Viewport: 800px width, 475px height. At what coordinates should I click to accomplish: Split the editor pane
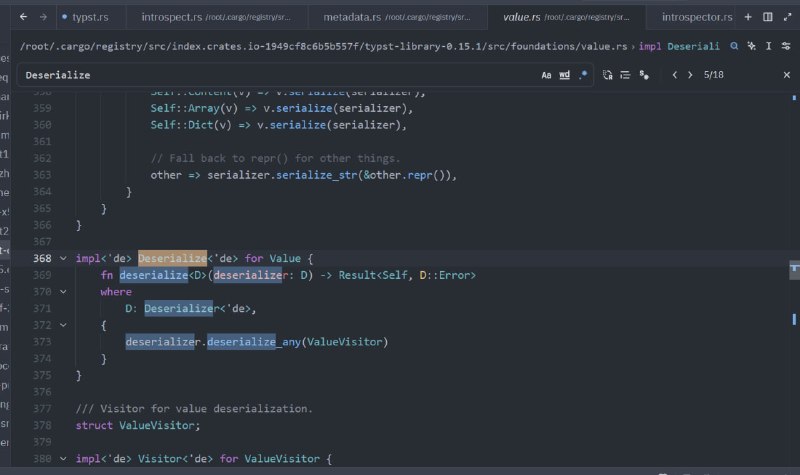click(767, 17)
